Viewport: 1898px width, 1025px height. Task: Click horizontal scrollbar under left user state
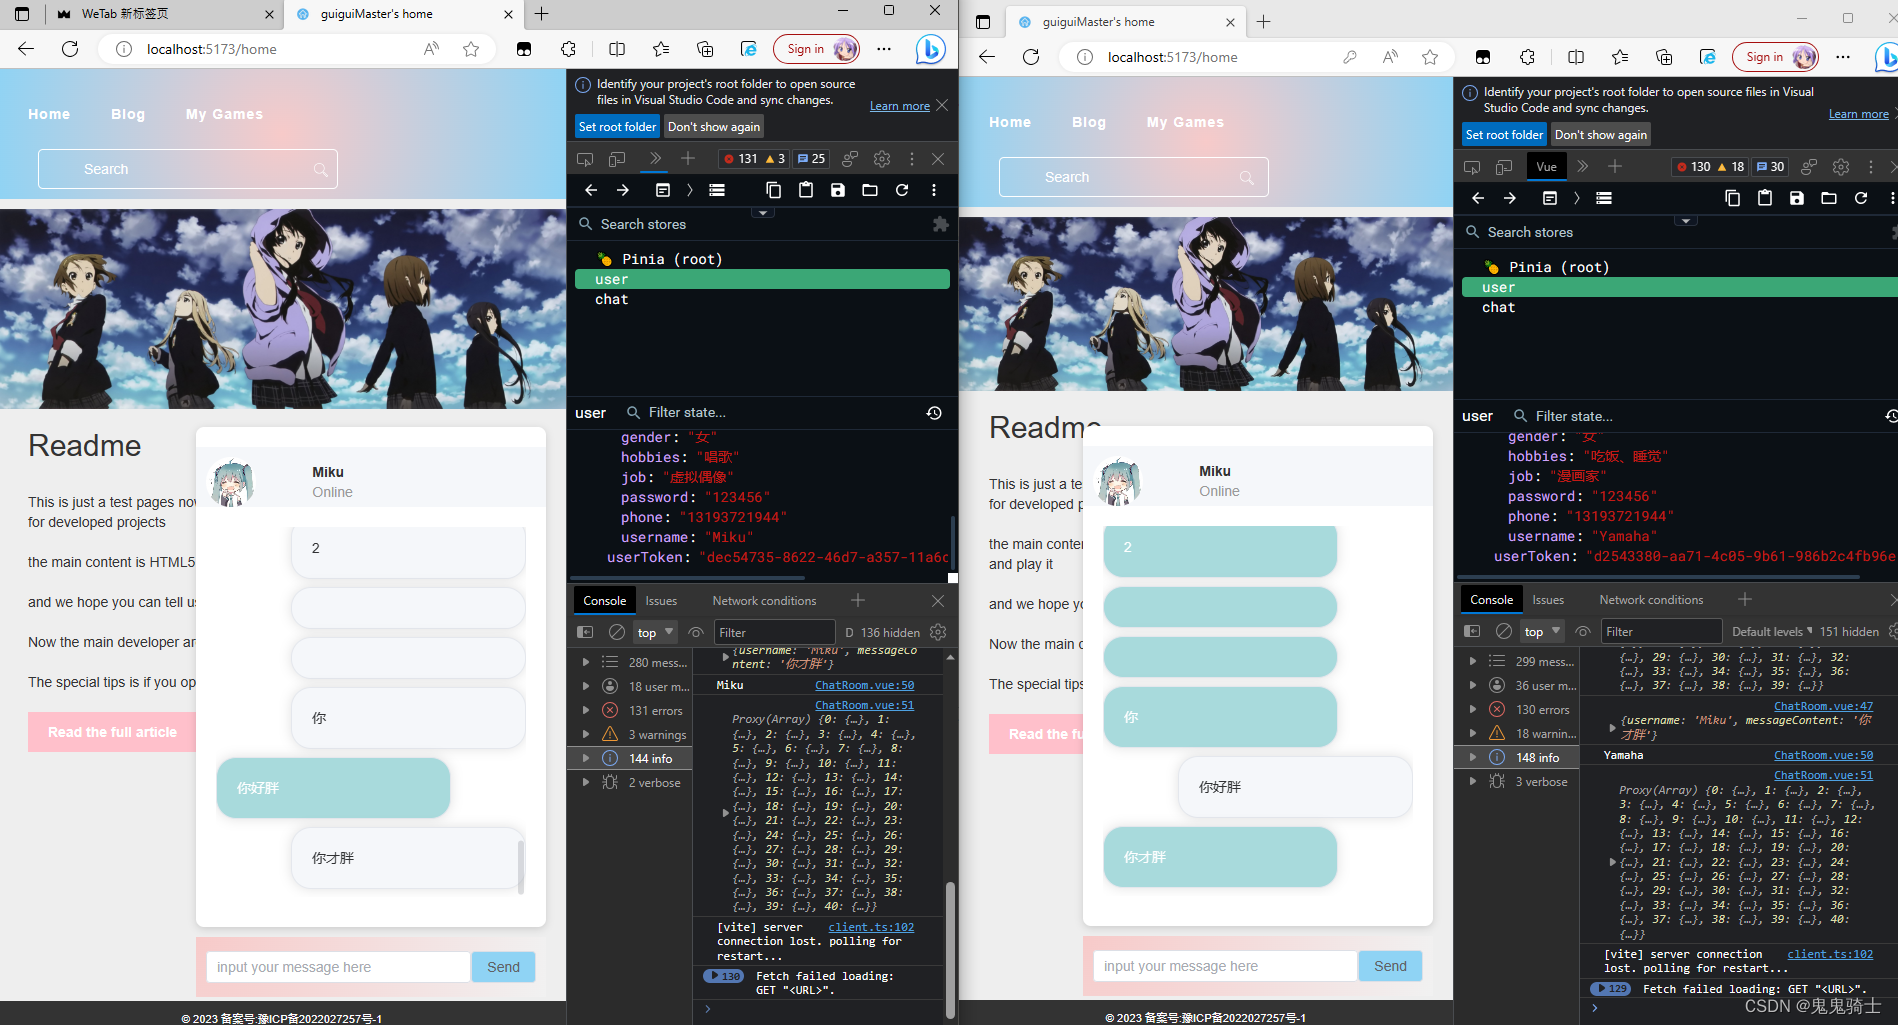tap(688, 578)
